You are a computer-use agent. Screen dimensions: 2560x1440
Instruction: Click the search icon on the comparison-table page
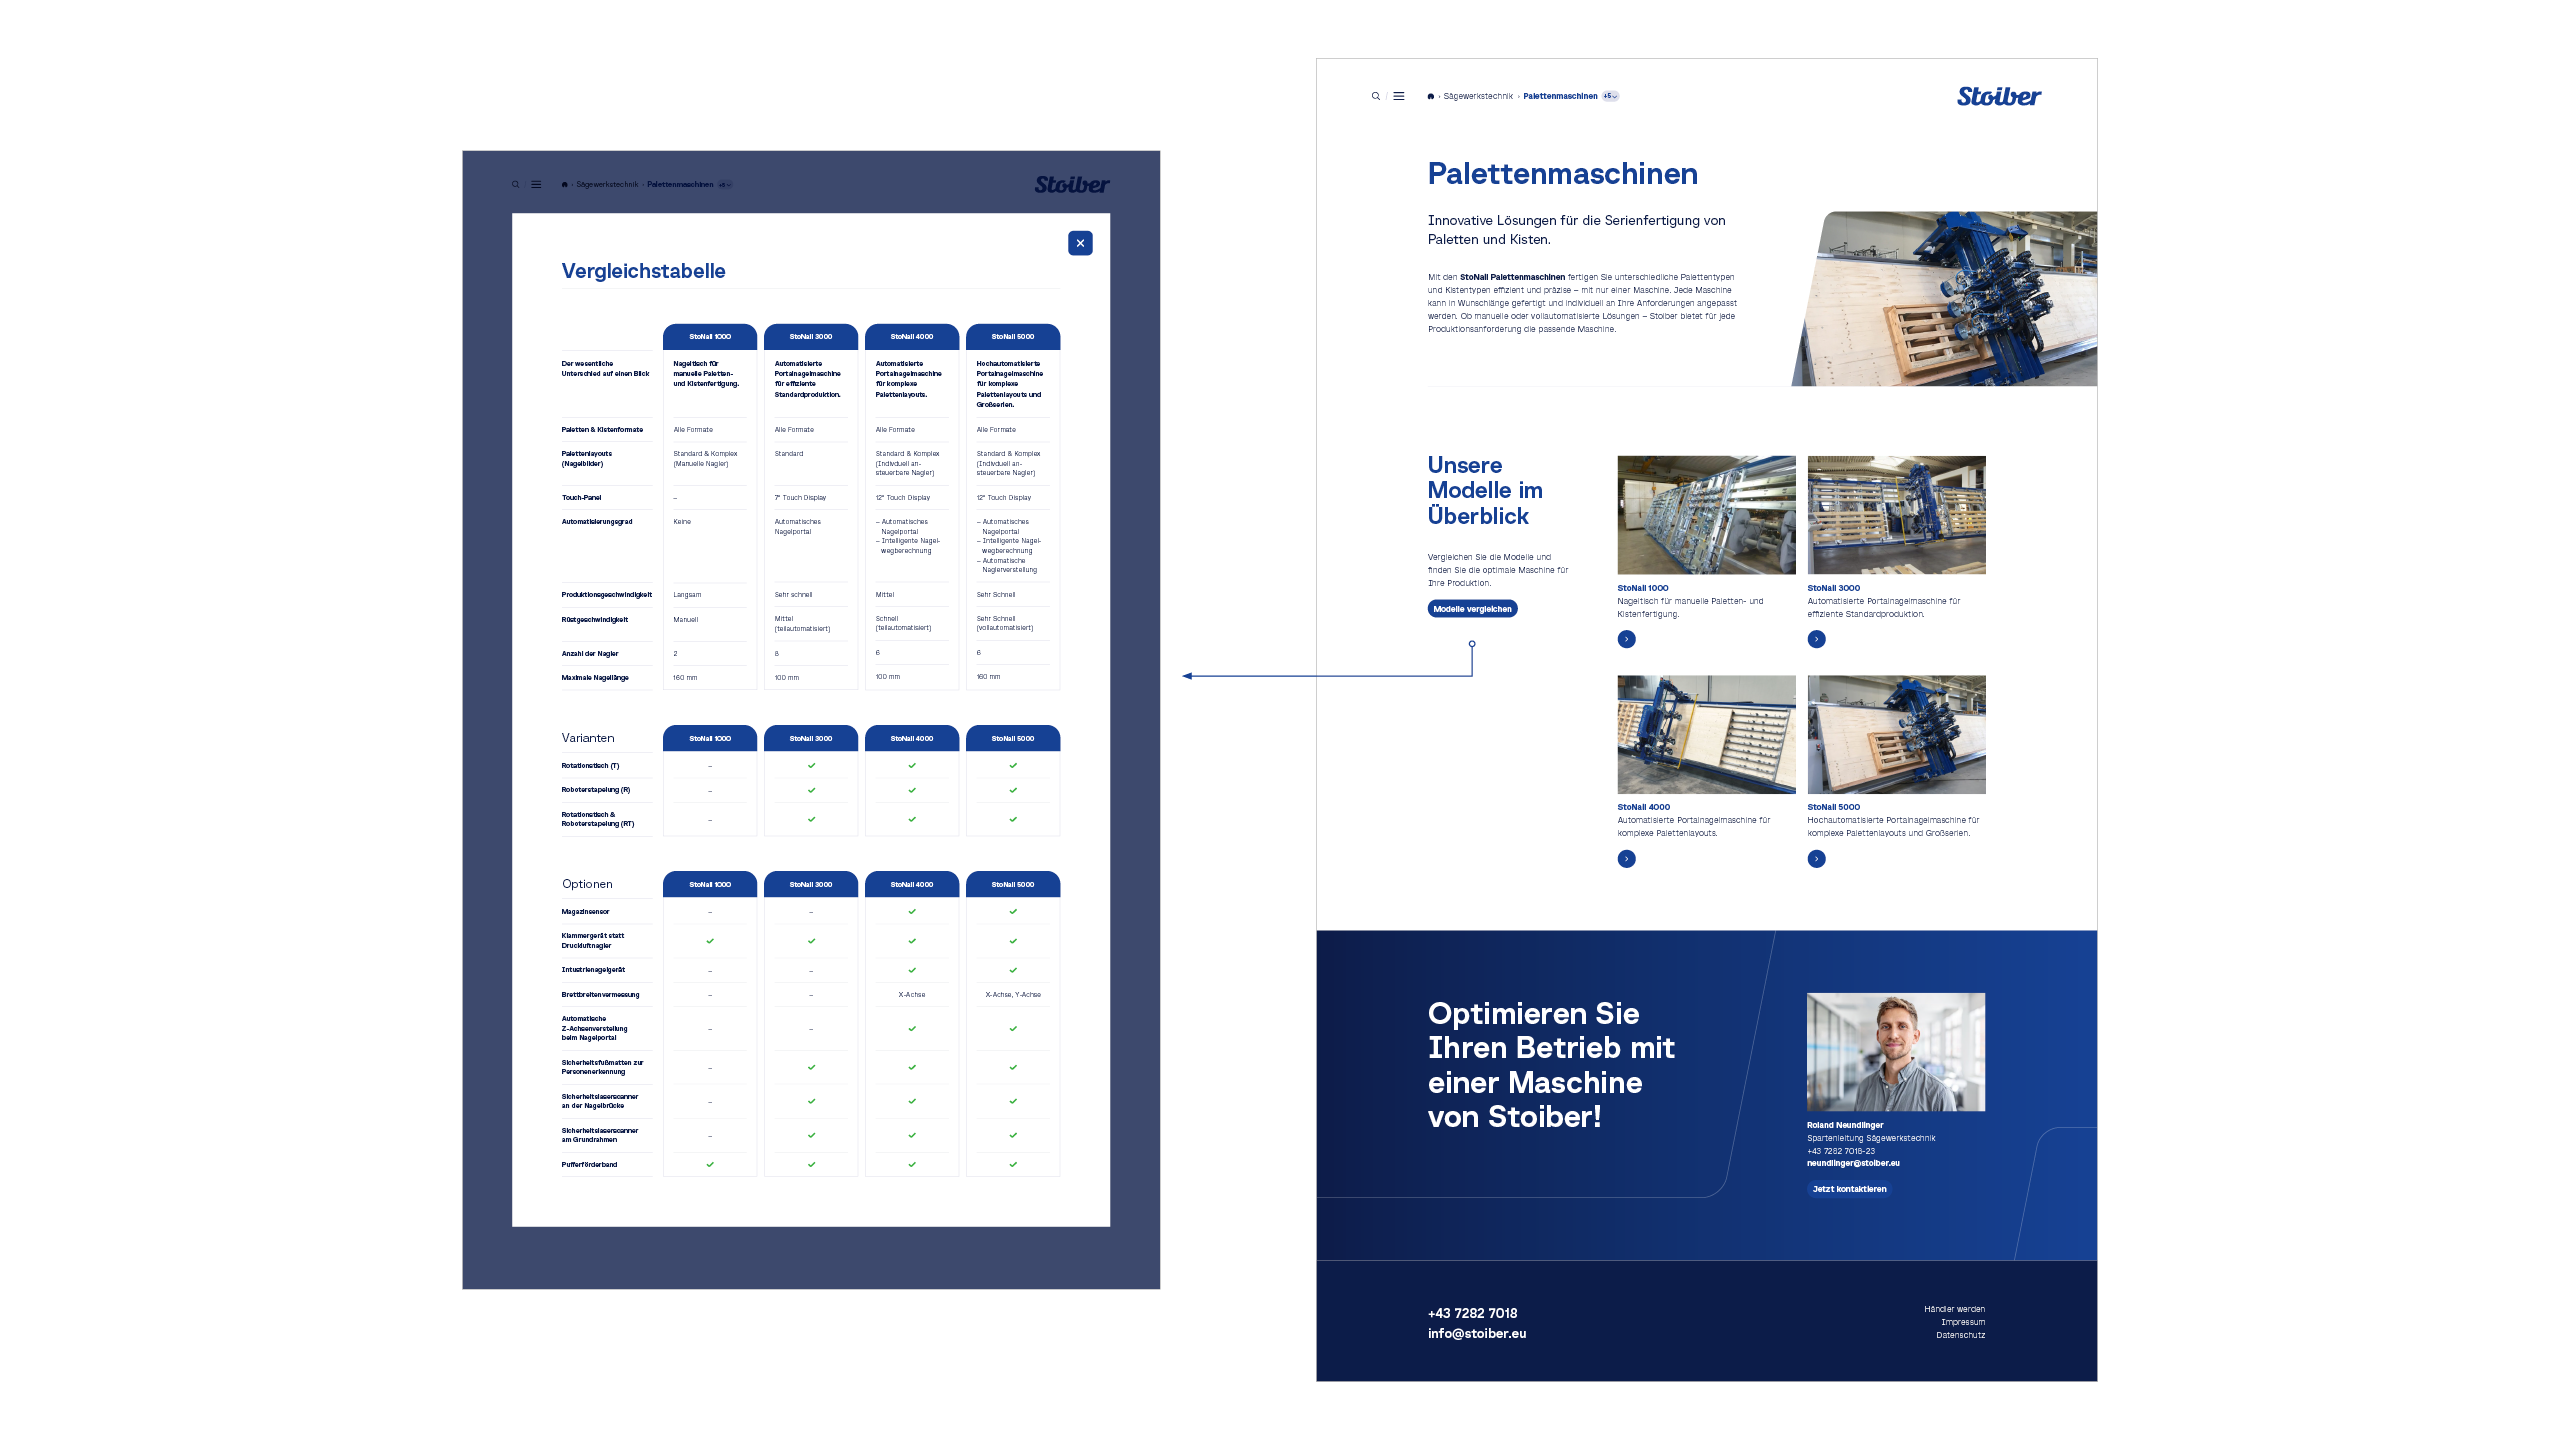(x=516, y=185)
